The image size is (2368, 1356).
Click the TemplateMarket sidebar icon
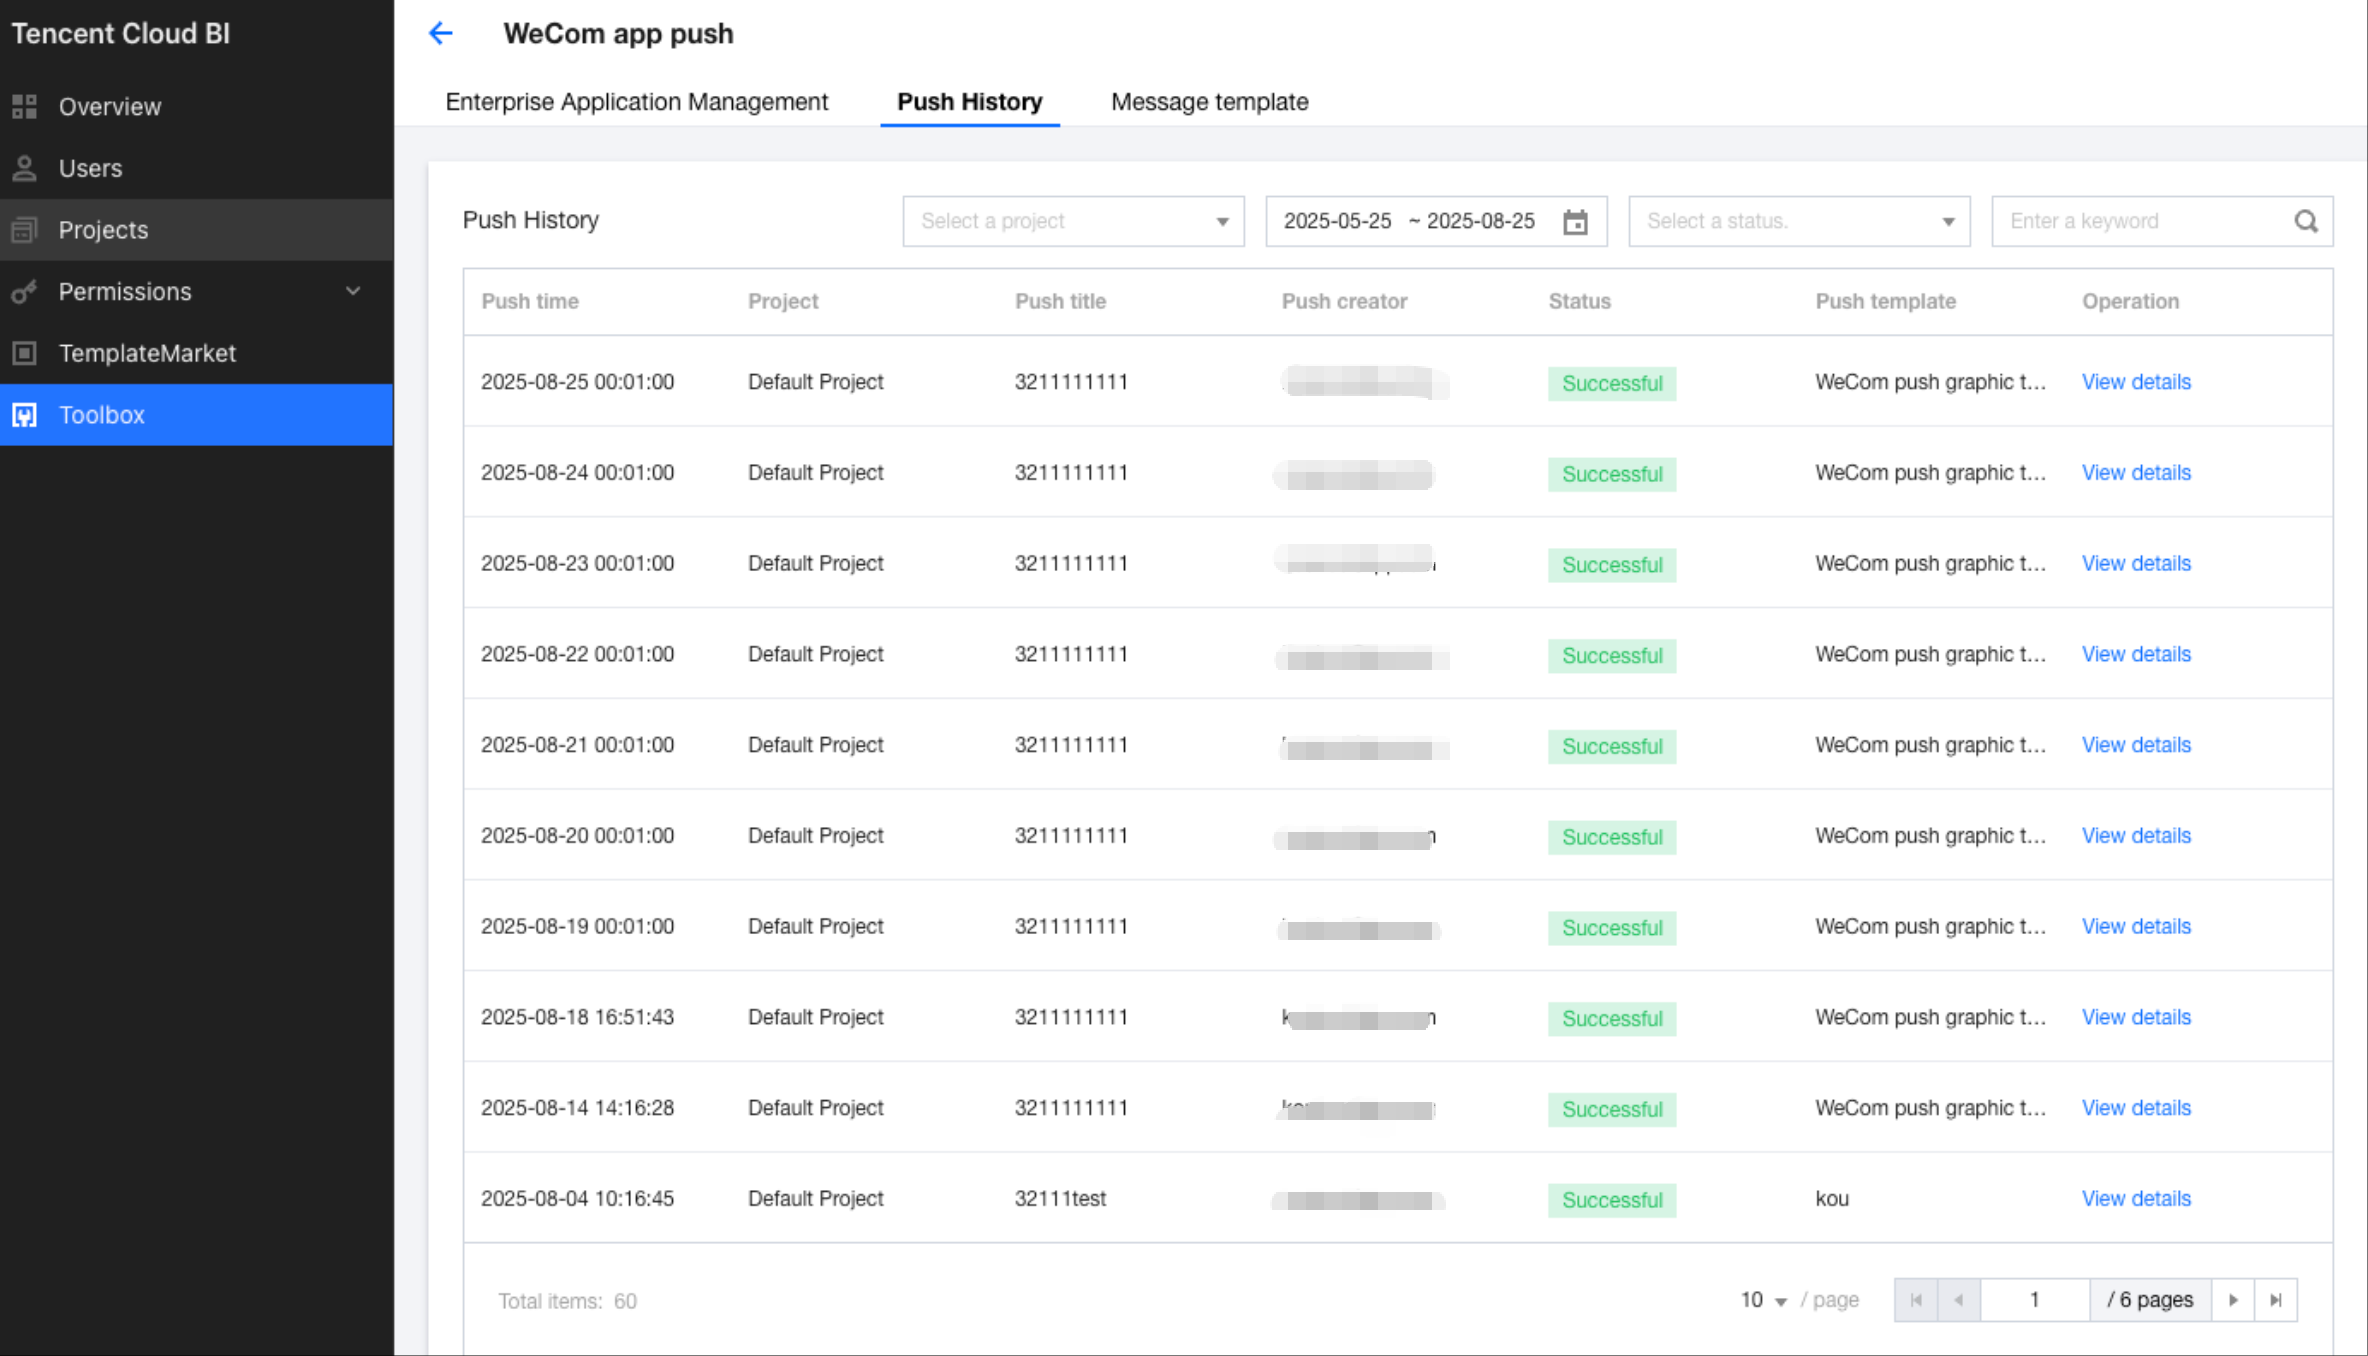tap(25, 353)
